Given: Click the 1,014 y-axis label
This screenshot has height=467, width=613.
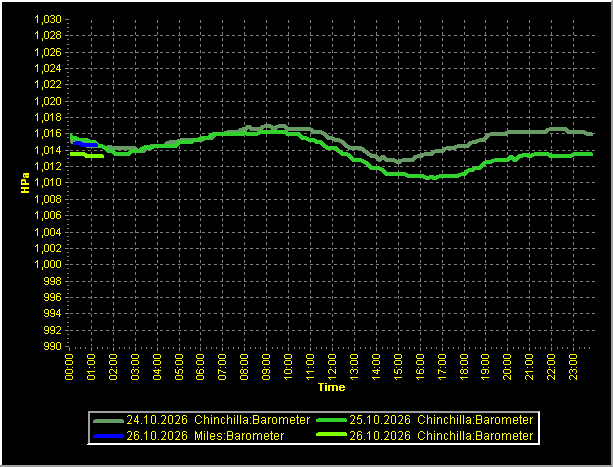Looking at the screenshot, I should pos(48,150).
